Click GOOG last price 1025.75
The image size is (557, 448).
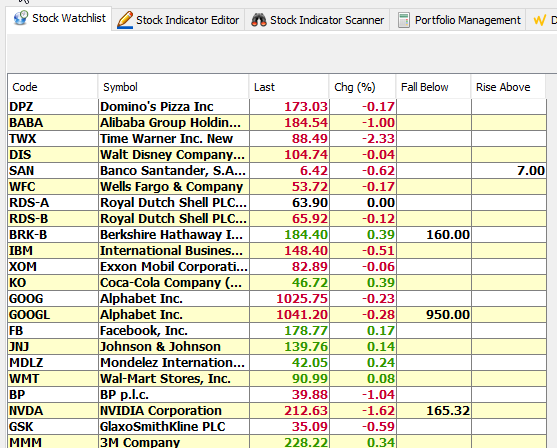pos(290,298)
